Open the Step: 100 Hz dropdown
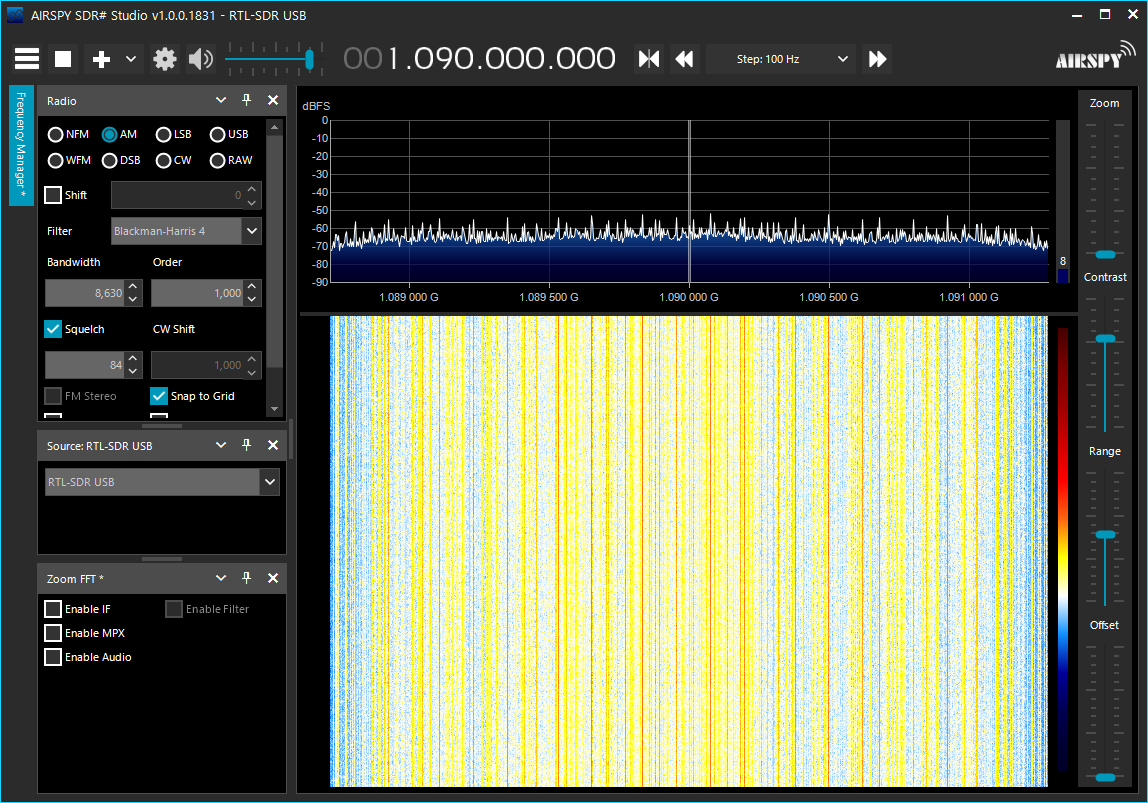Viewport: 1148px width, 803px height. pos(780,59)
